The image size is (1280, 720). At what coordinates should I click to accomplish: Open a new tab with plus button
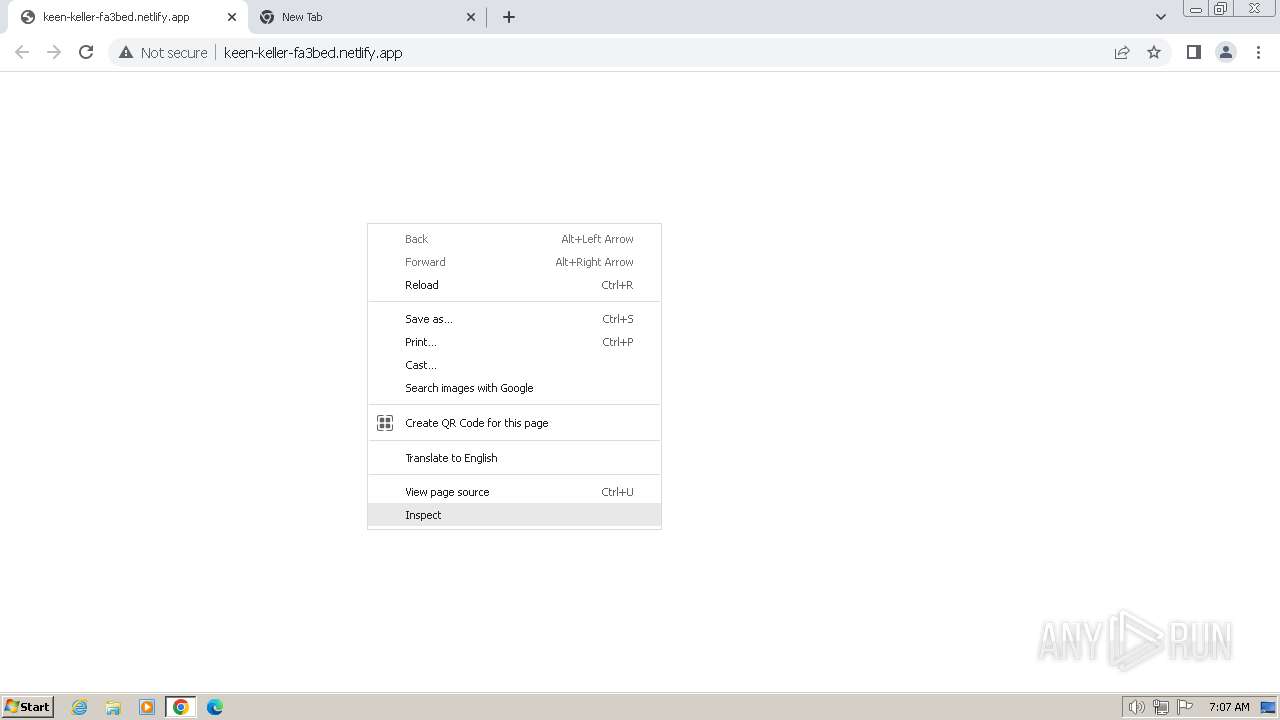coord(509,17)
